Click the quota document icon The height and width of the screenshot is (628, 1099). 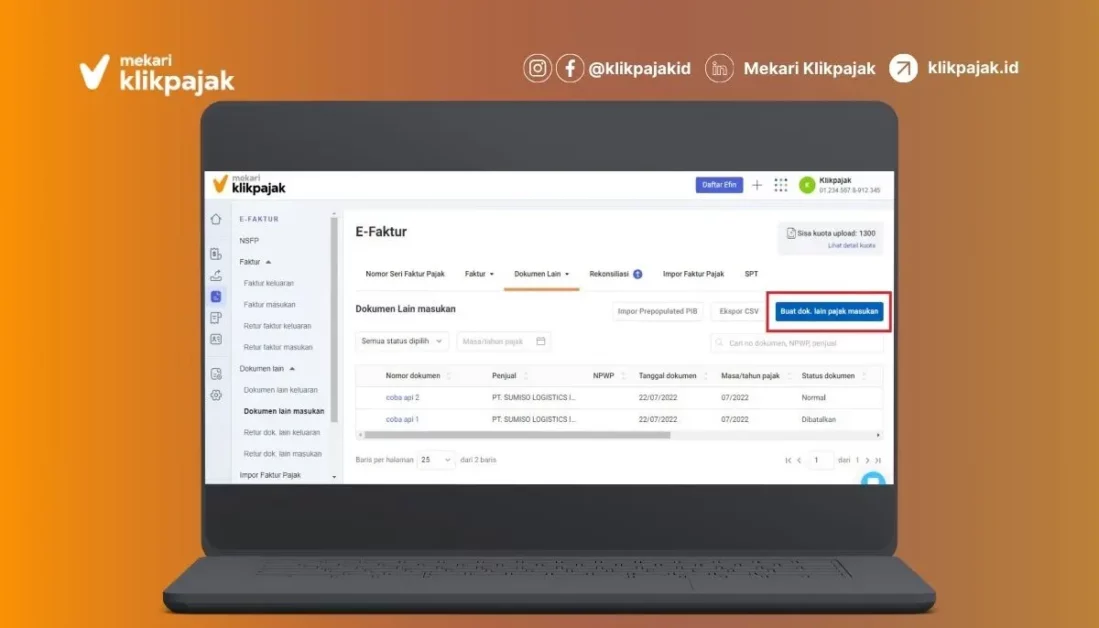coord(791,233)
